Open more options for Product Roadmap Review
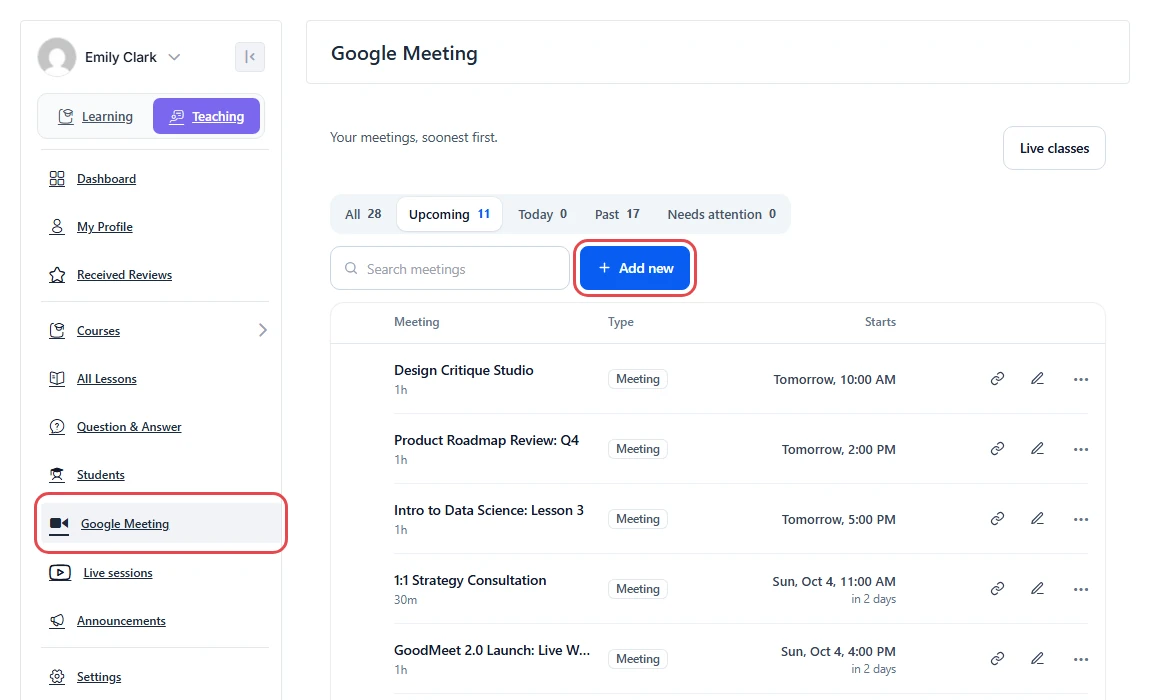The width and height of the screenshot is (1154, 700). point(1080,449)
